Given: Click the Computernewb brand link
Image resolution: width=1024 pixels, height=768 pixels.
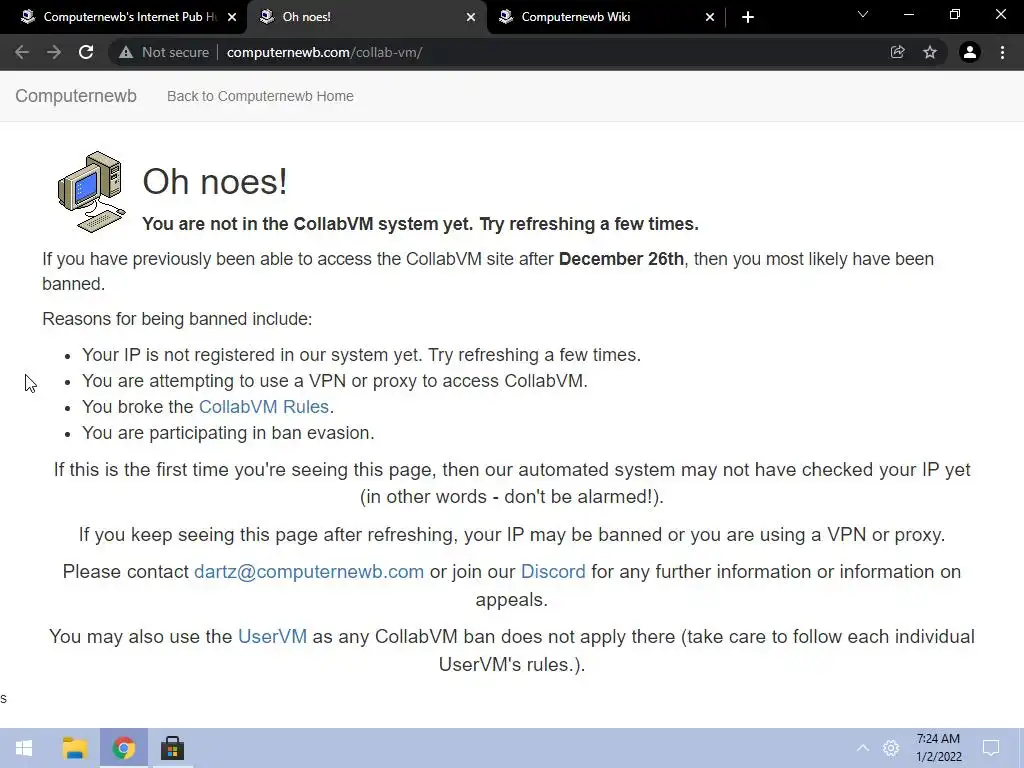Looking at the screenshot, I should click(x=76, y=96).
